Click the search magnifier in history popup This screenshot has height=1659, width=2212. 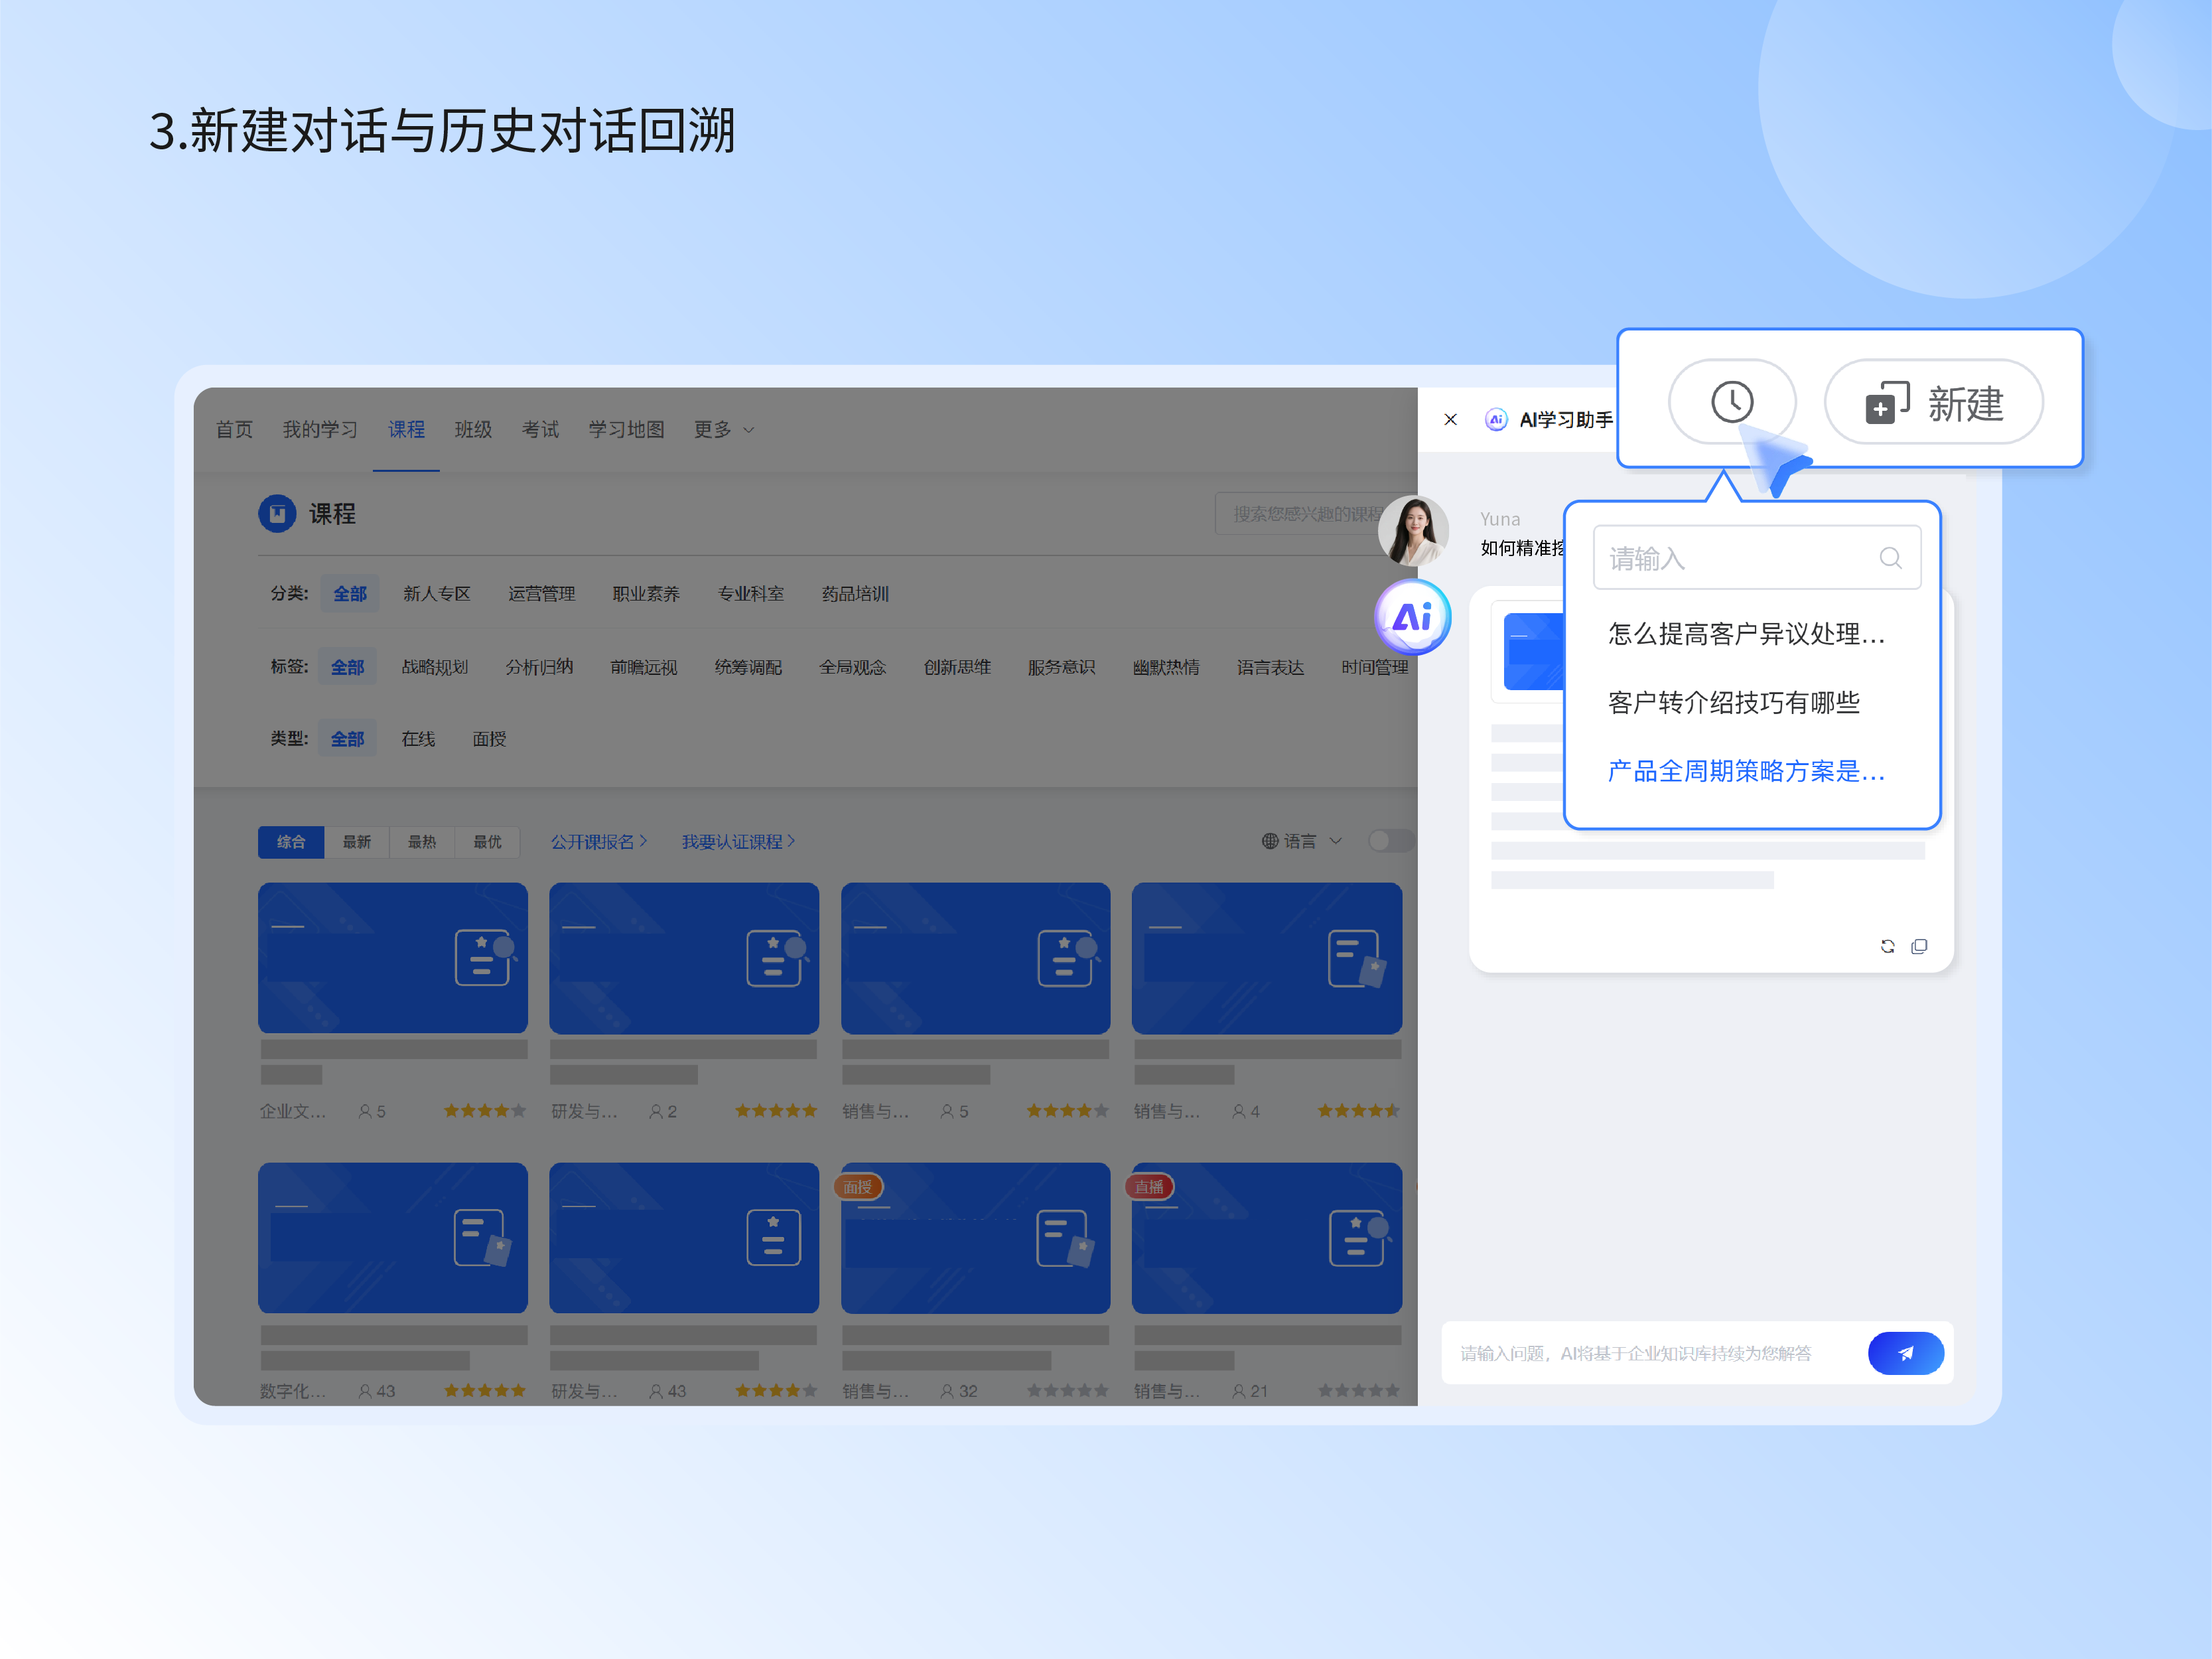click(x=1889, y=558)
